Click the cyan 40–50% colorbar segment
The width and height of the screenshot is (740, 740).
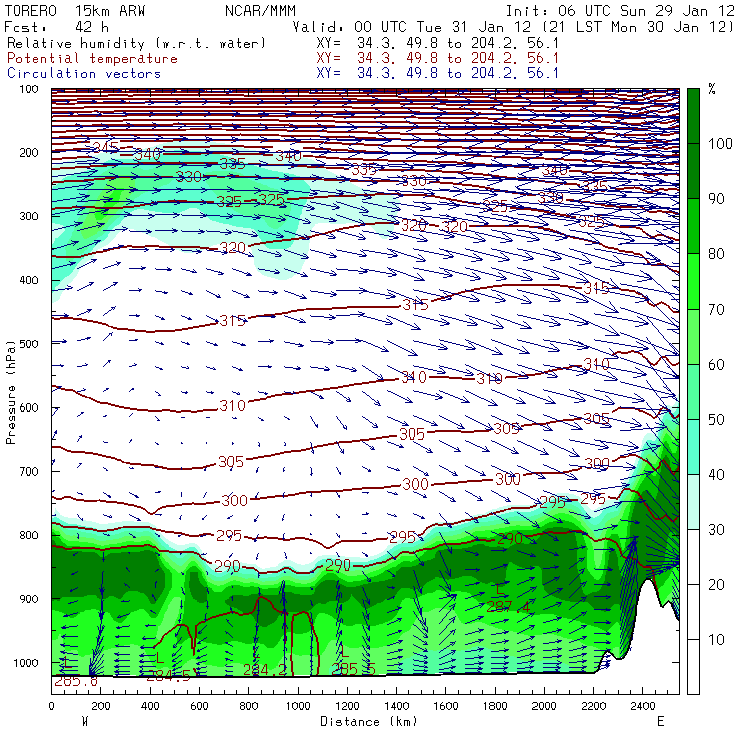pyautogui.click(x=693, y=446)
